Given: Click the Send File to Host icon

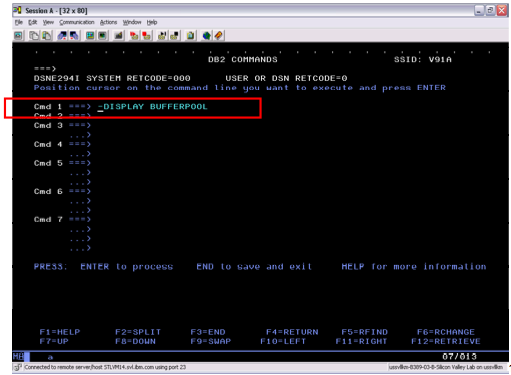Looking at the screenshot, I should [62, 35].
